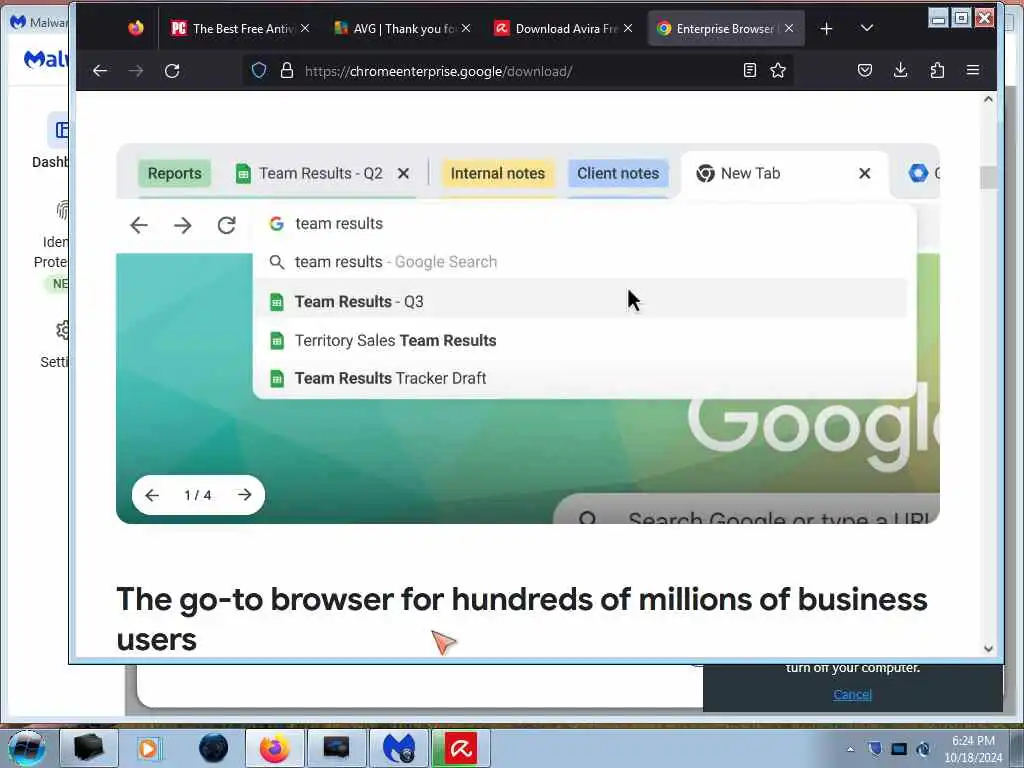Click scrollbar up arrow on the page
This screenshot has width=1024, height=768.
(x=988, y=99)
